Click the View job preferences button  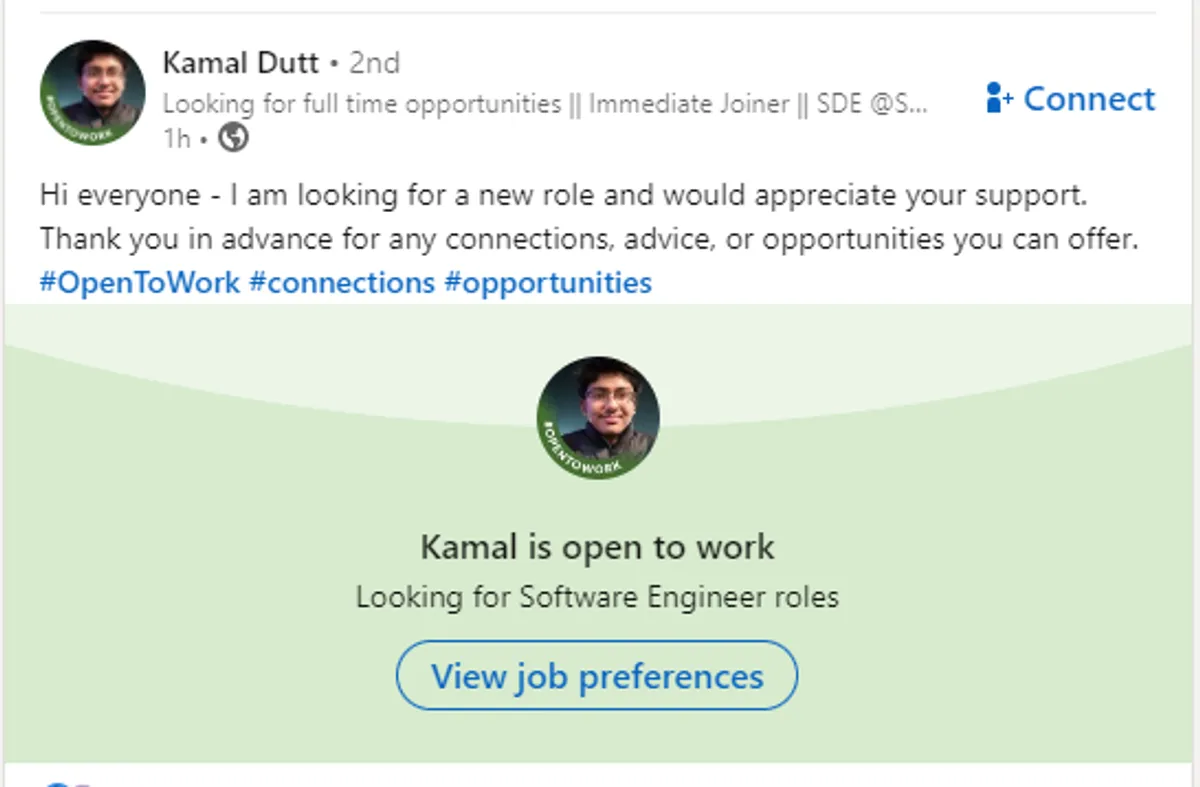(597, 676)
